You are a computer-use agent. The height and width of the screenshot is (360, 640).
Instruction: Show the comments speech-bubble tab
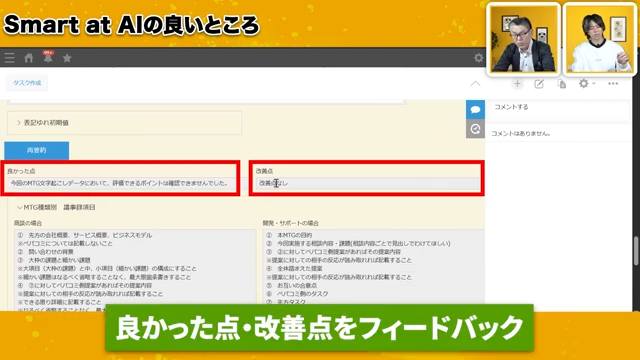click(x=475, y=110)
